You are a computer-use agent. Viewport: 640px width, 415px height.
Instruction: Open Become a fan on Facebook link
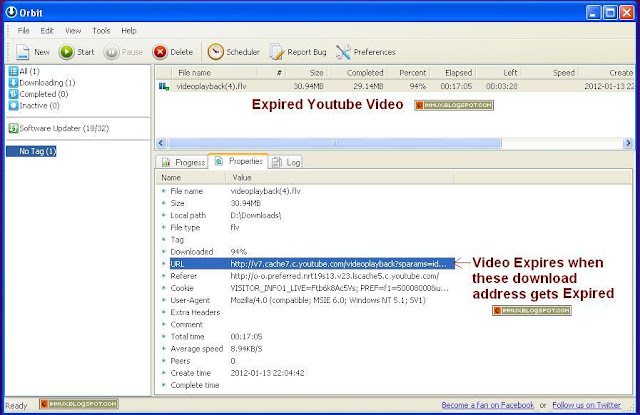point(488,405)
